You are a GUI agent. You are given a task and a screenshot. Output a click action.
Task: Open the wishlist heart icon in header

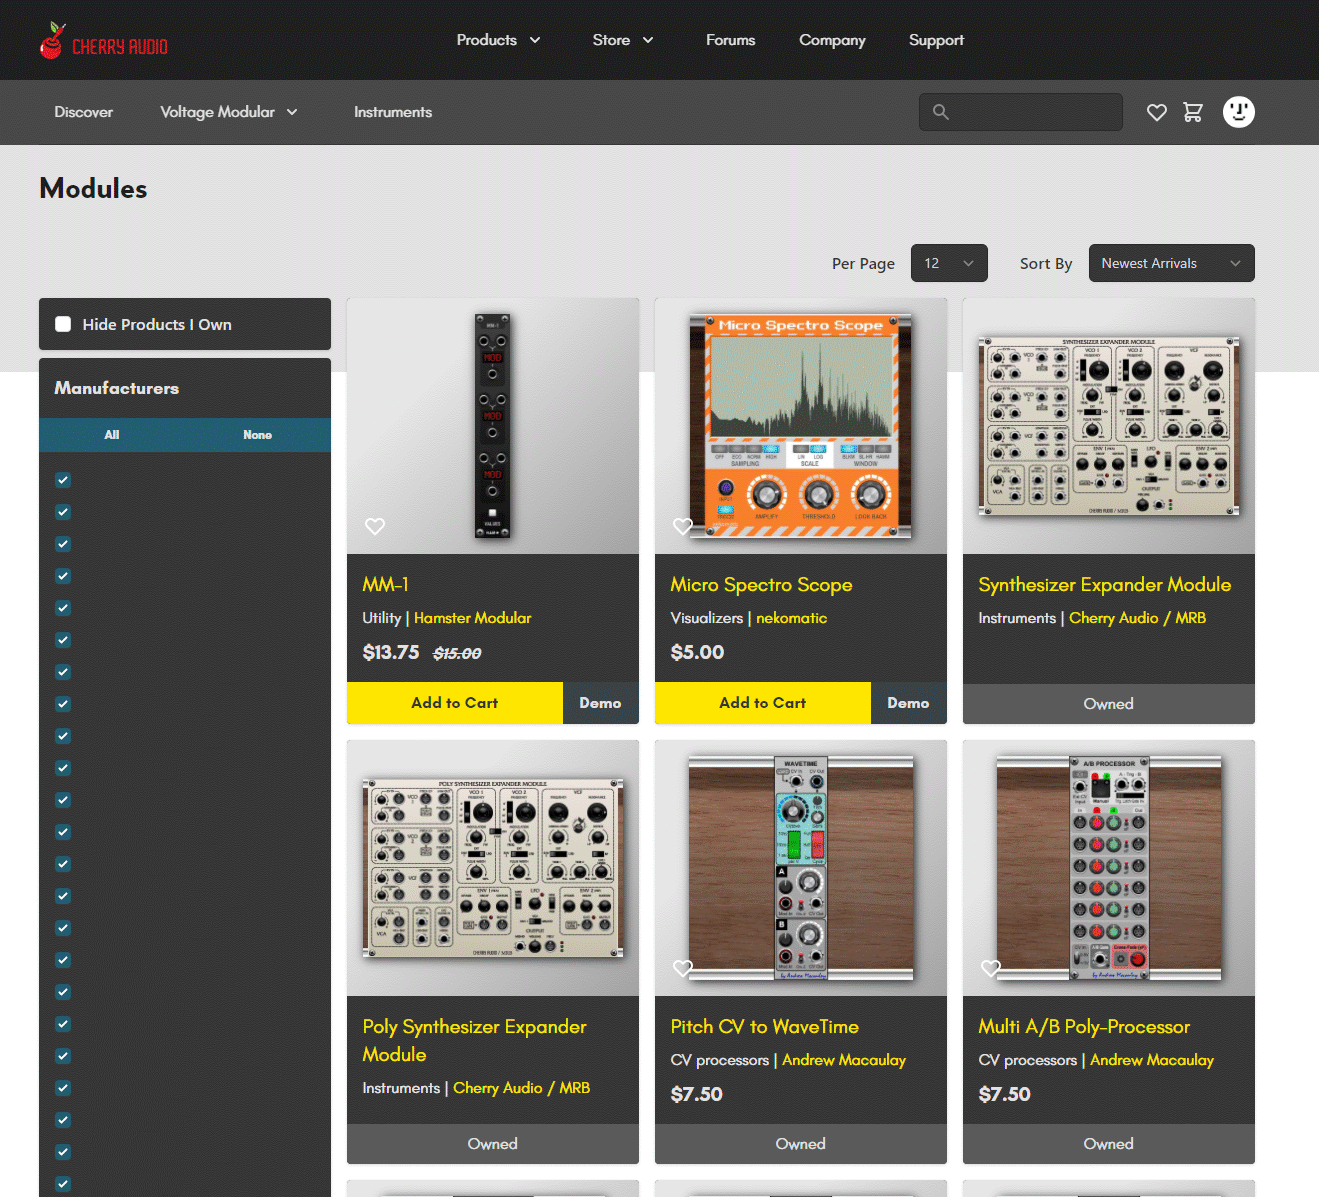point(1157,113)
